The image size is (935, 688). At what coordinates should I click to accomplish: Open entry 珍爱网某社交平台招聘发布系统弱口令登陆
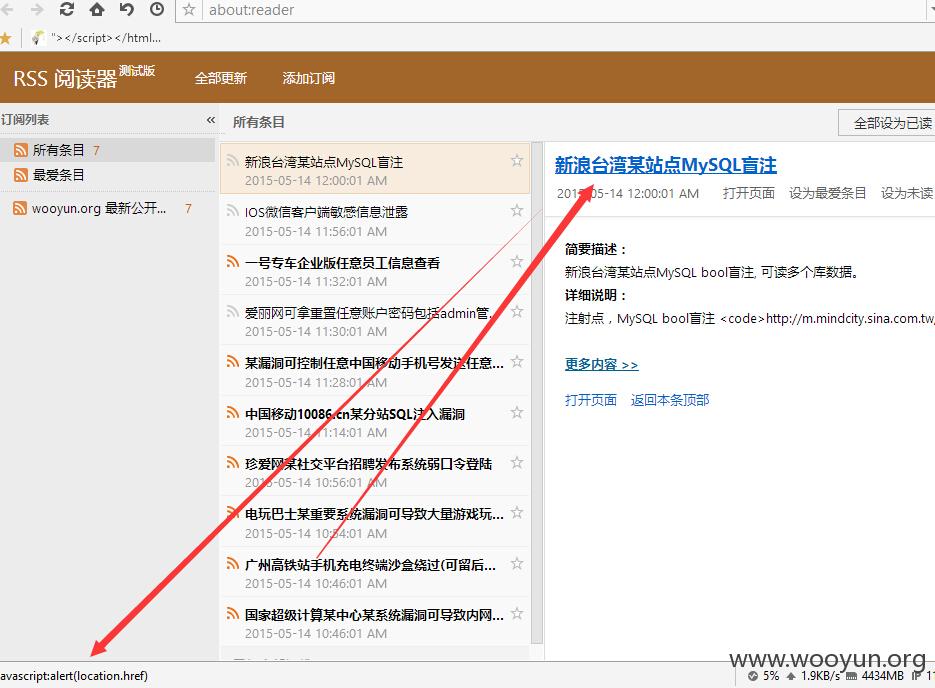375,472
